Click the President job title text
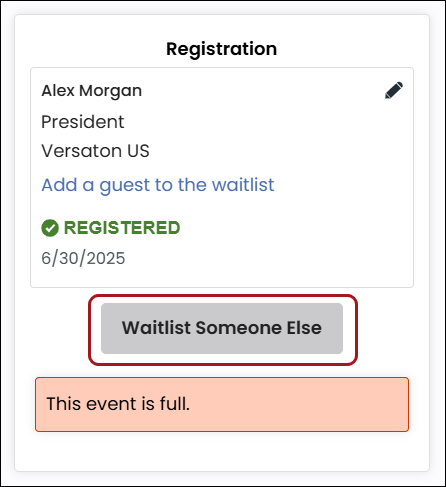The image size is (446, 487). pyautogui.click(x=83, y=122)
